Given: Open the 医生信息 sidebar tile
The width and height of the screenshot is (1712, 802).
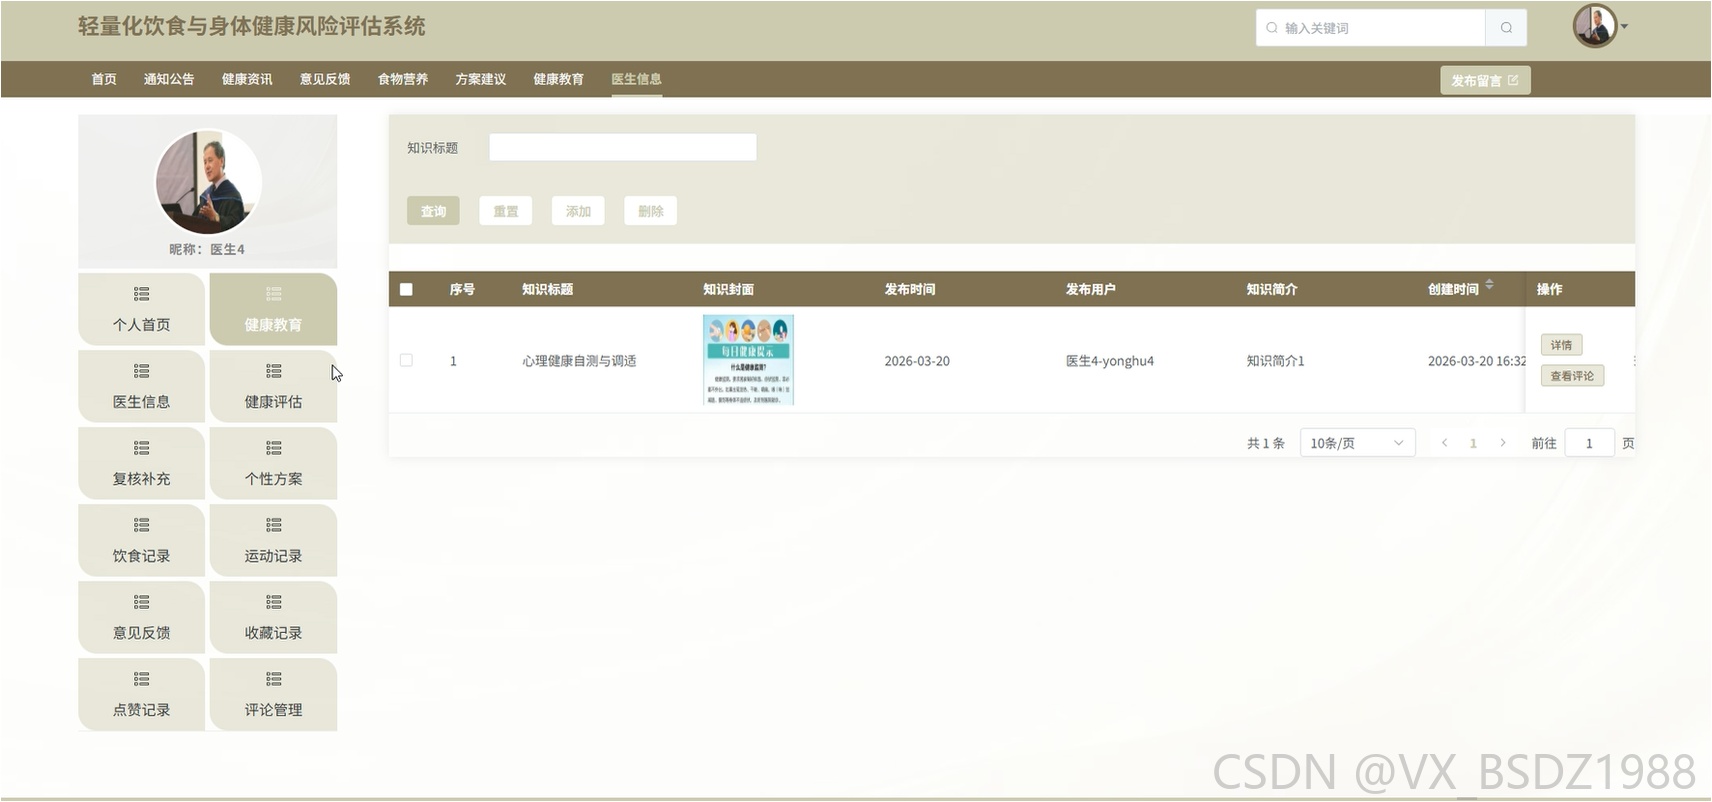Looking at the screenshot, I should click(141, 387).
